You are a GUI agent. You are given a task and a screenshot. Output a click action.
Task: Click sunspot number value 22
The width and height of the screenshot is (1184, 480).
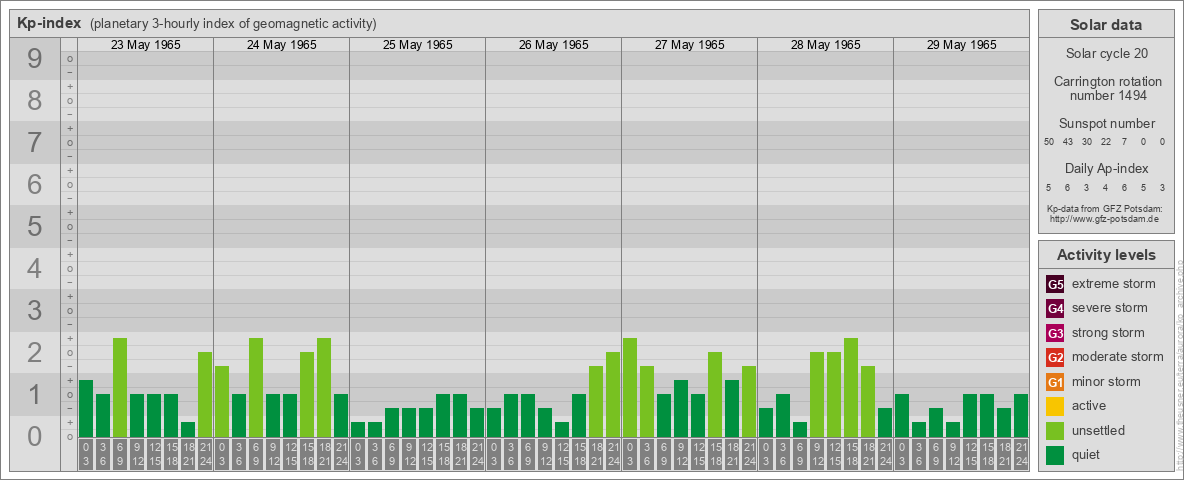coord(1105,142)
